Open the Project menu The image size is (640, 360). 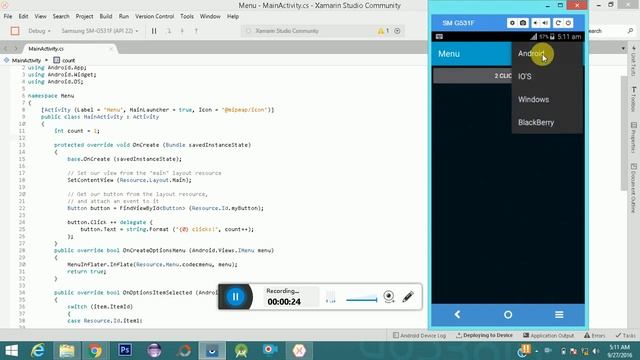click(84, 16)
